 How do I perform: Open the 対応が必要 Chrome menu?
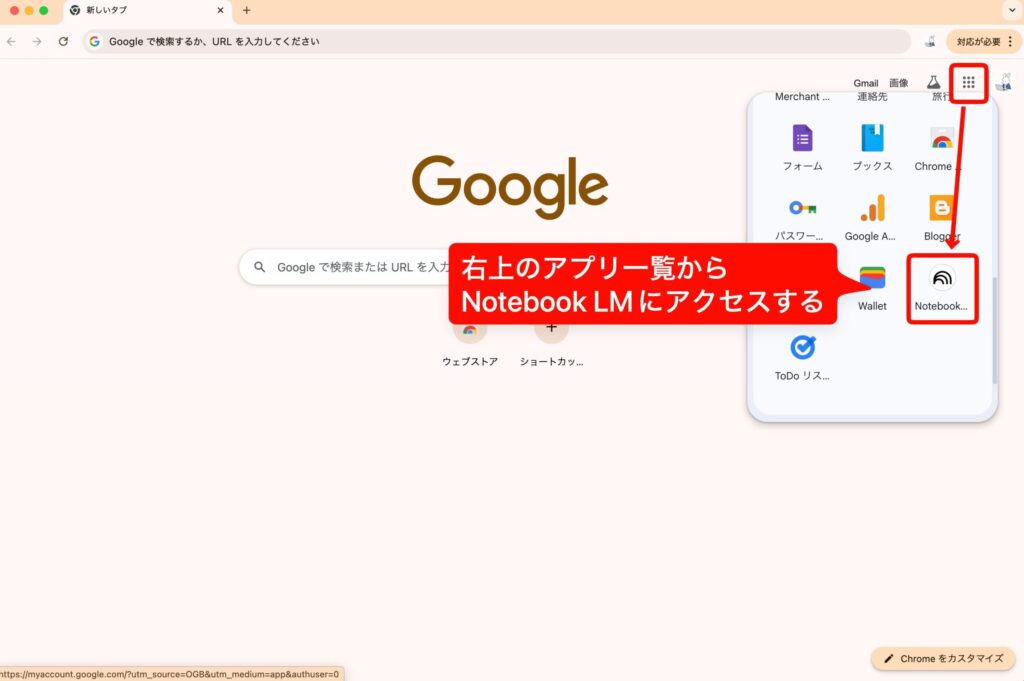(985, 41)
